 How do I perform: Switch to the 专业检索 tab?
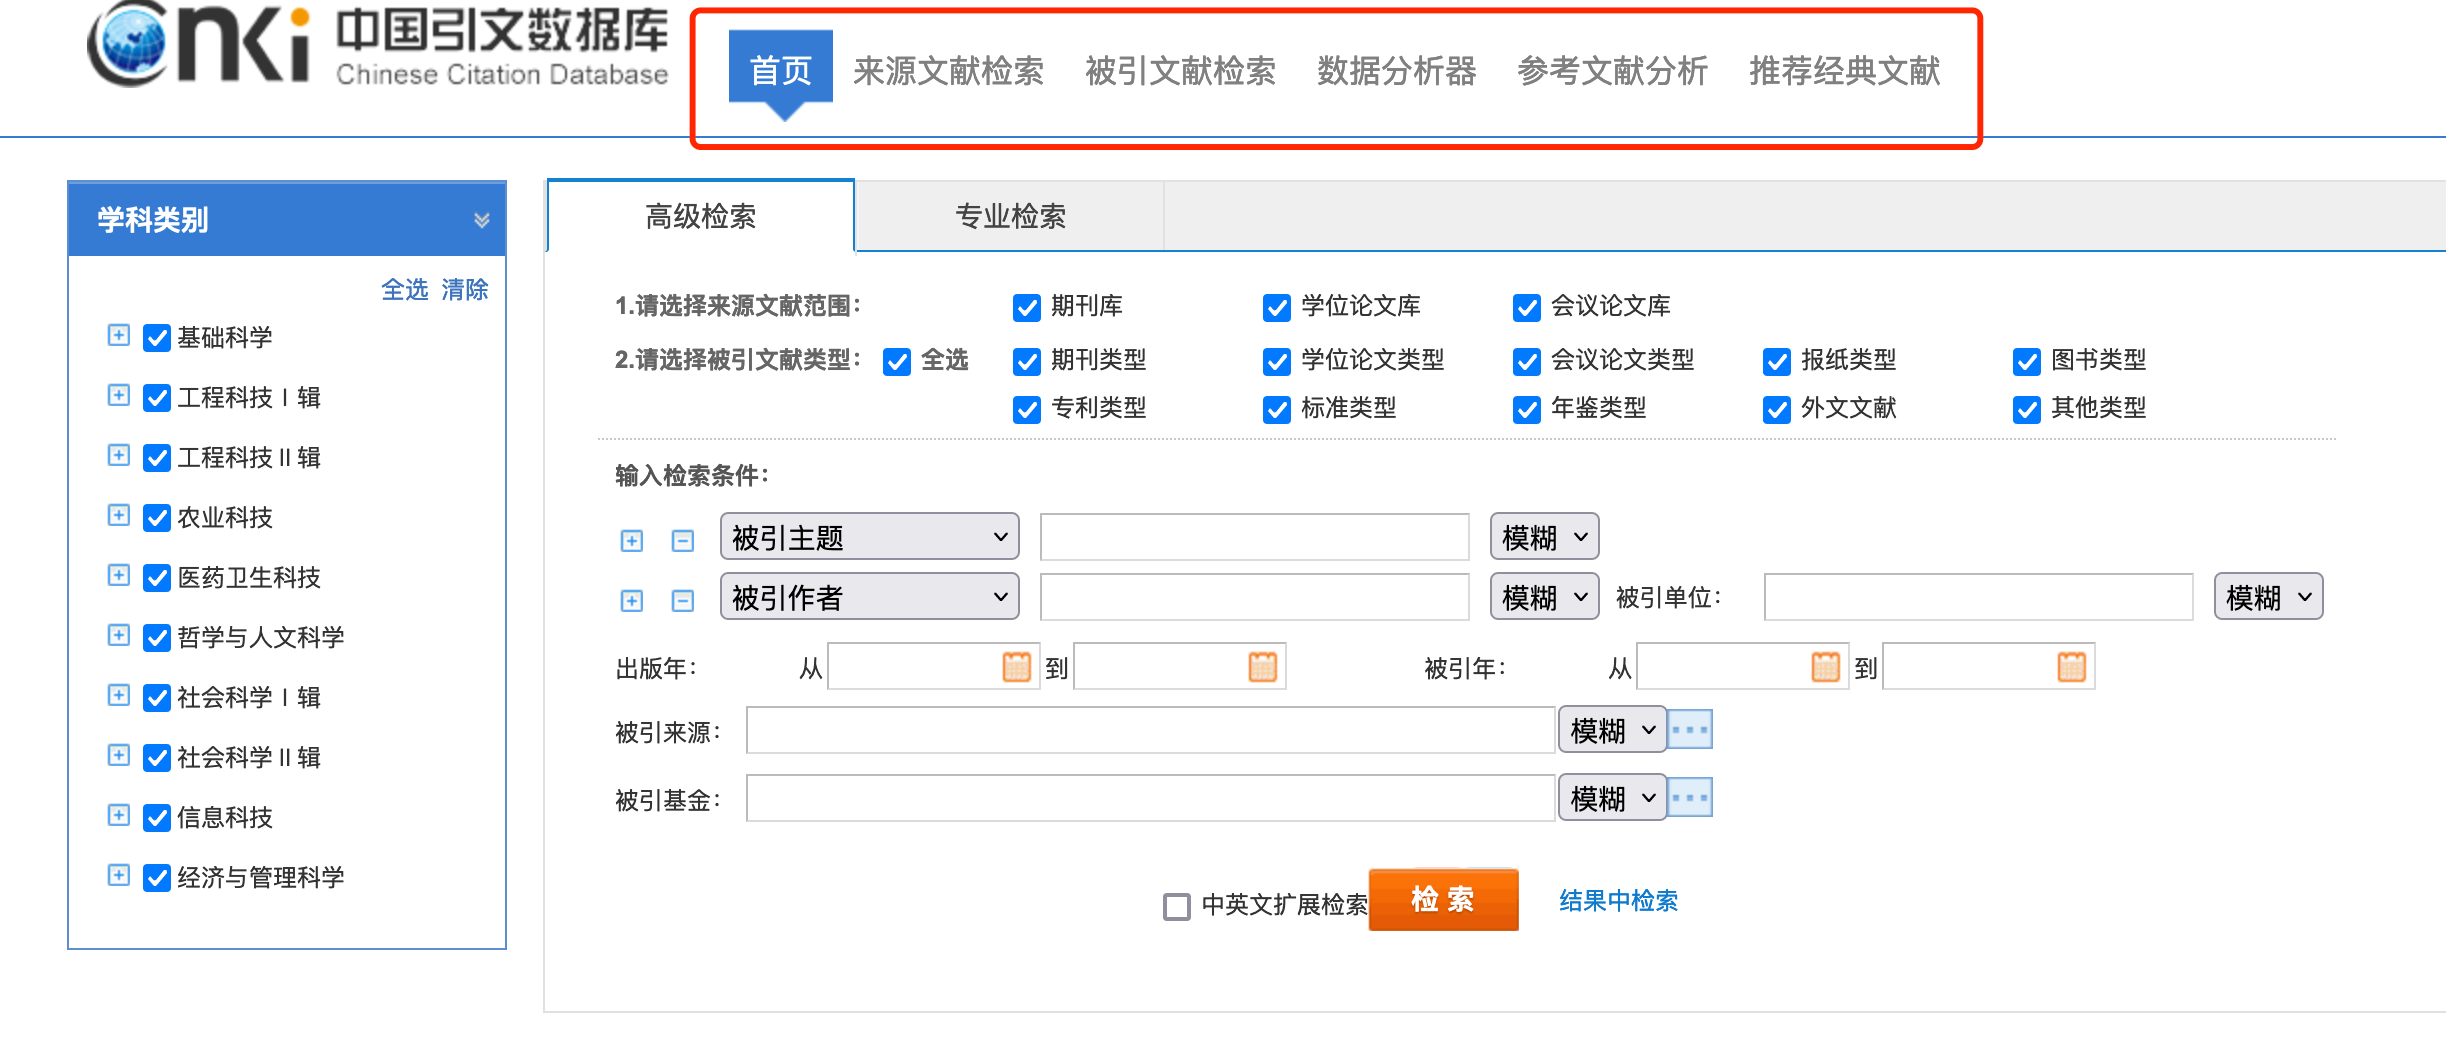click(1010, 216)
